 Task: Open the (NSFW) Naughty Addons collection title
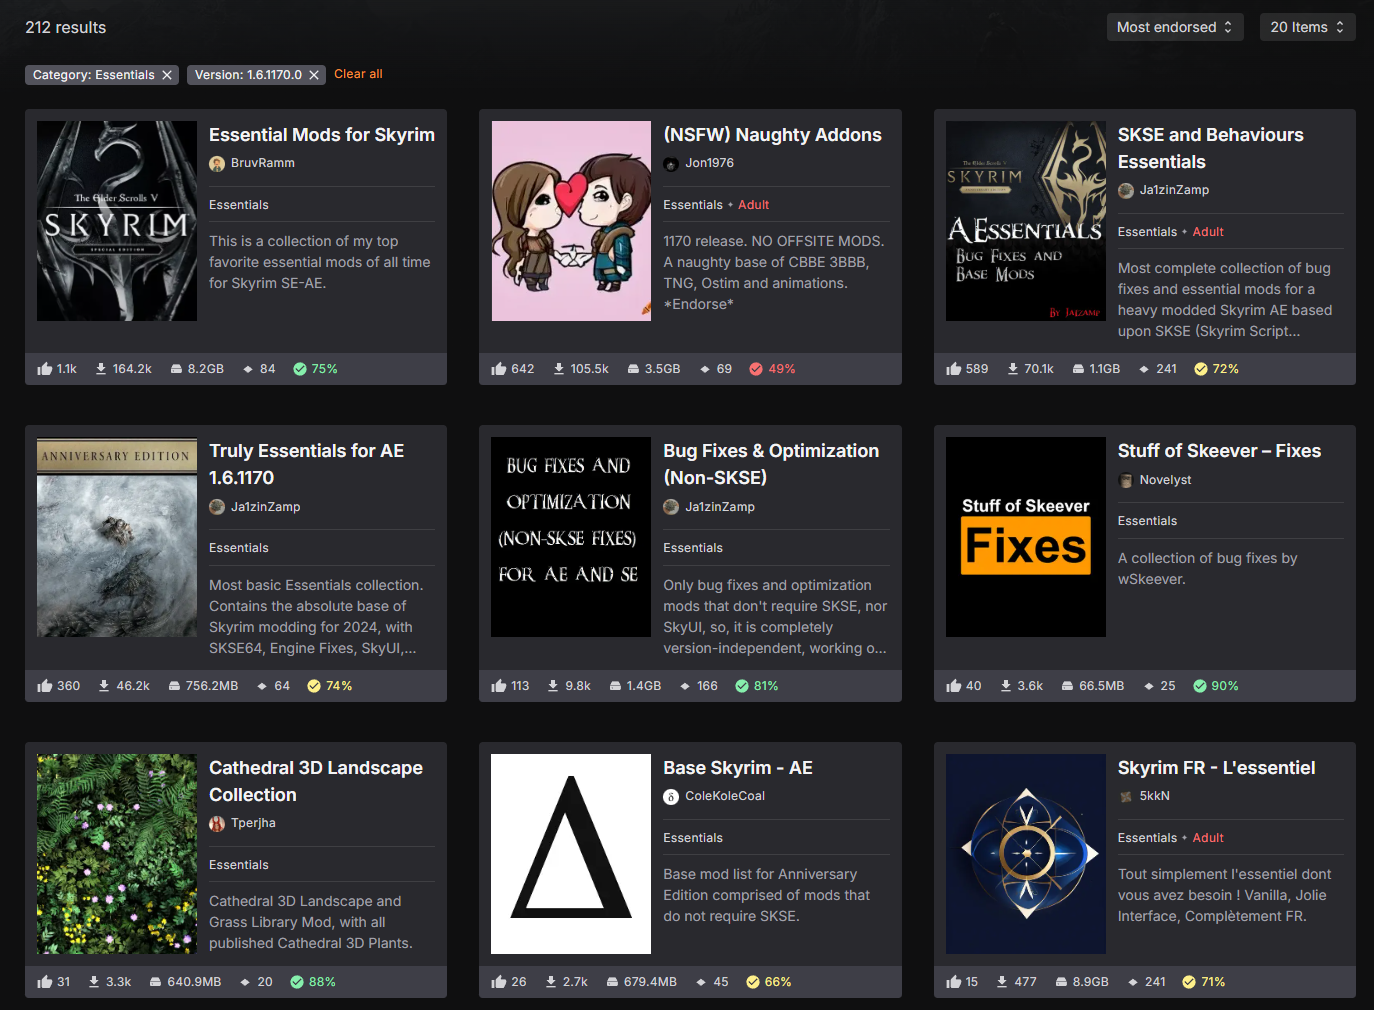point(772,135)
